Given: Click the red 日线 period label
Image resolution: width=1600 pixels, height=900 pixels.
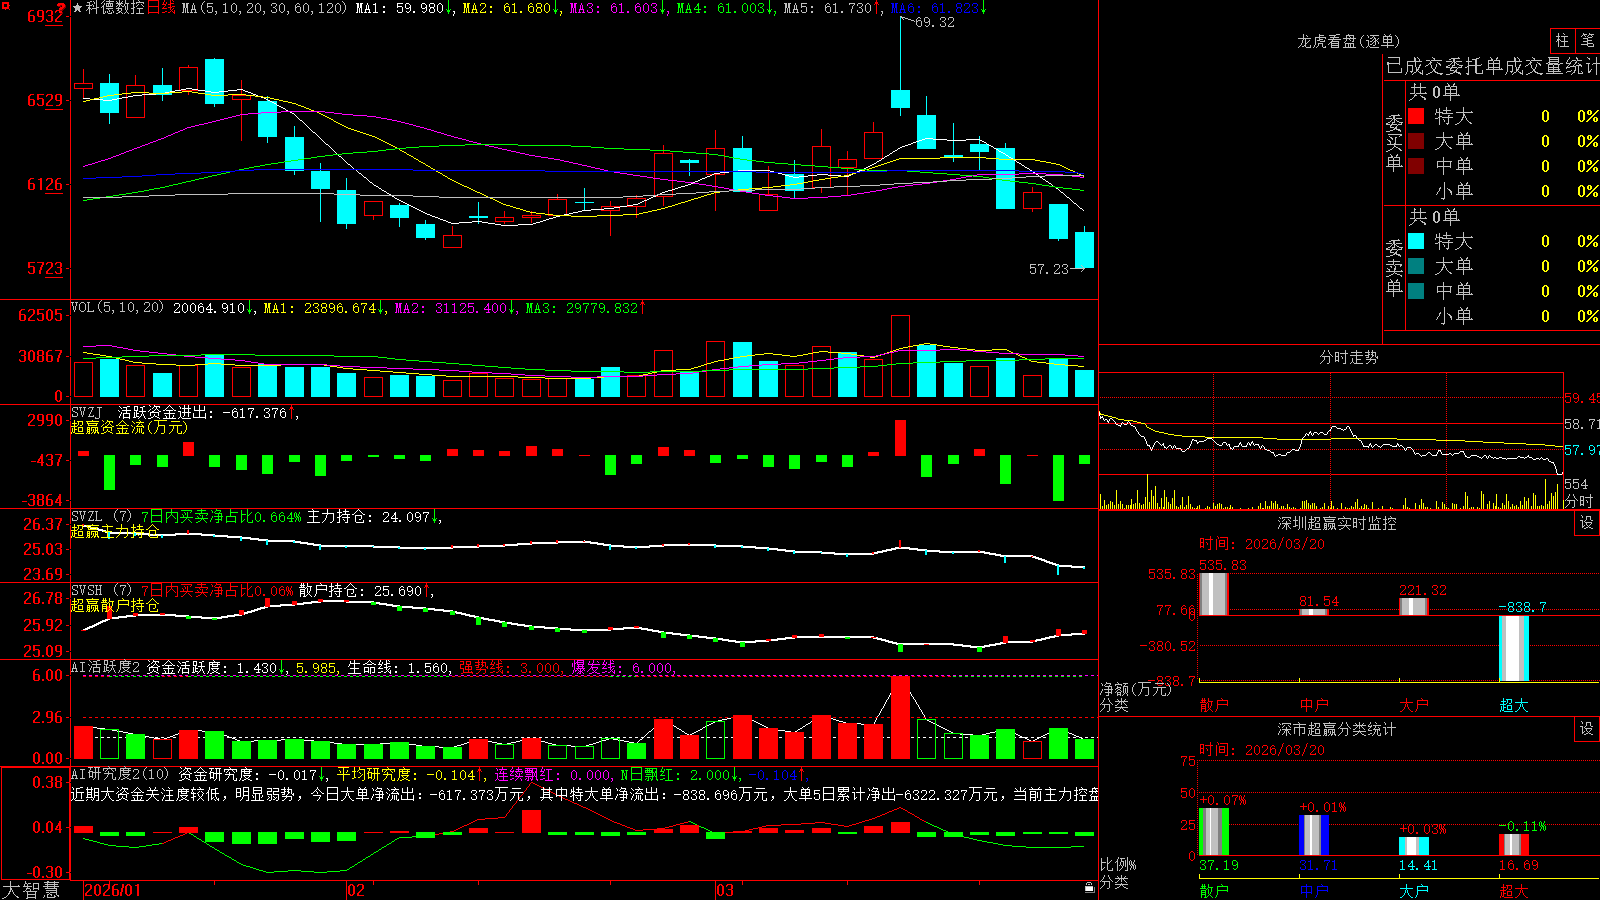Looking at the screenshot, I should pos(161,8).
